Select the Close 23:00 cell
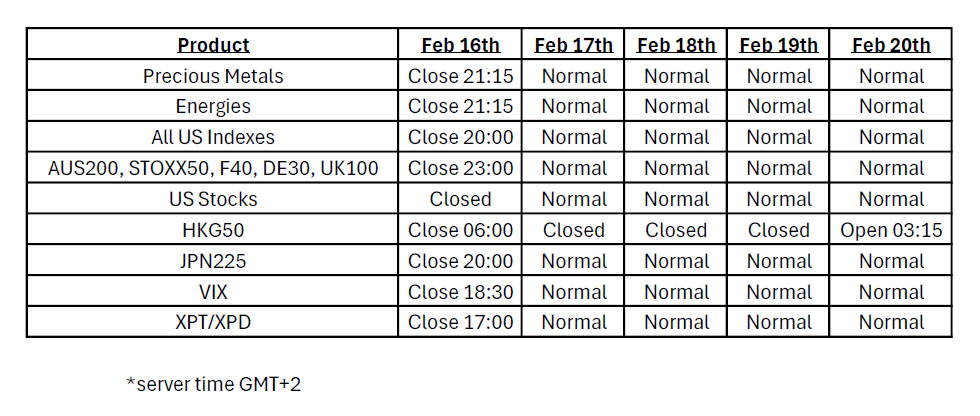This screenshot has height=416, width=980. click(460, 168)
